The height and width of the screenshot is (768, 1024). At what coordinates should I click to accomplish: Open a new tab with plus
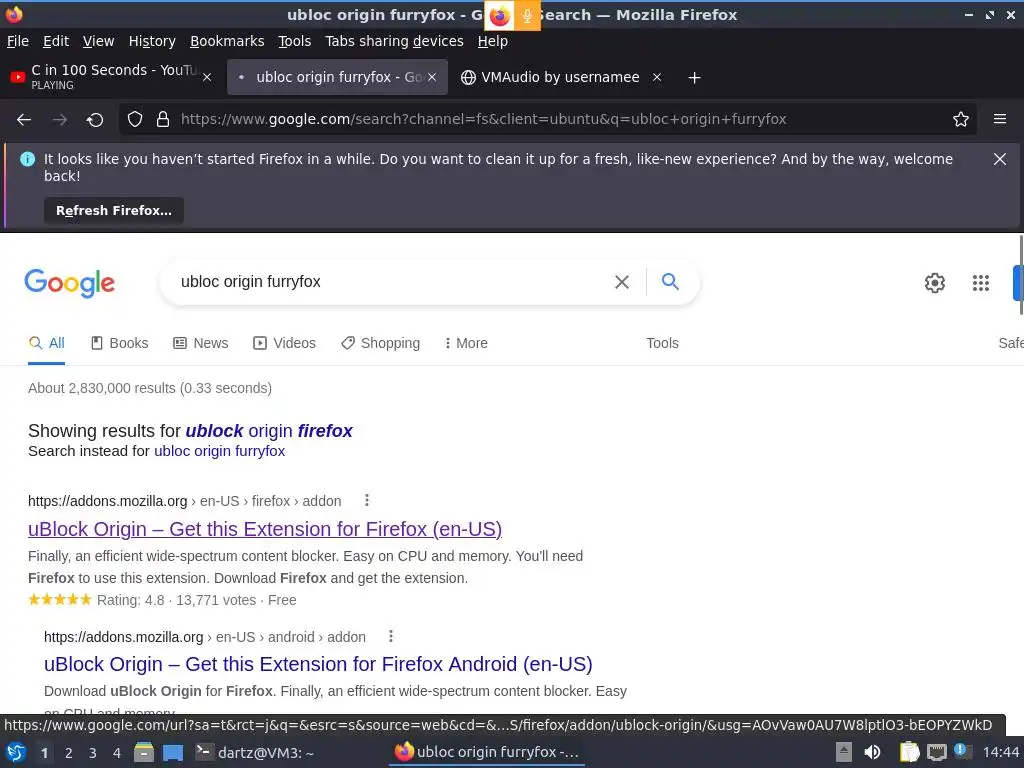pos(694,78)
